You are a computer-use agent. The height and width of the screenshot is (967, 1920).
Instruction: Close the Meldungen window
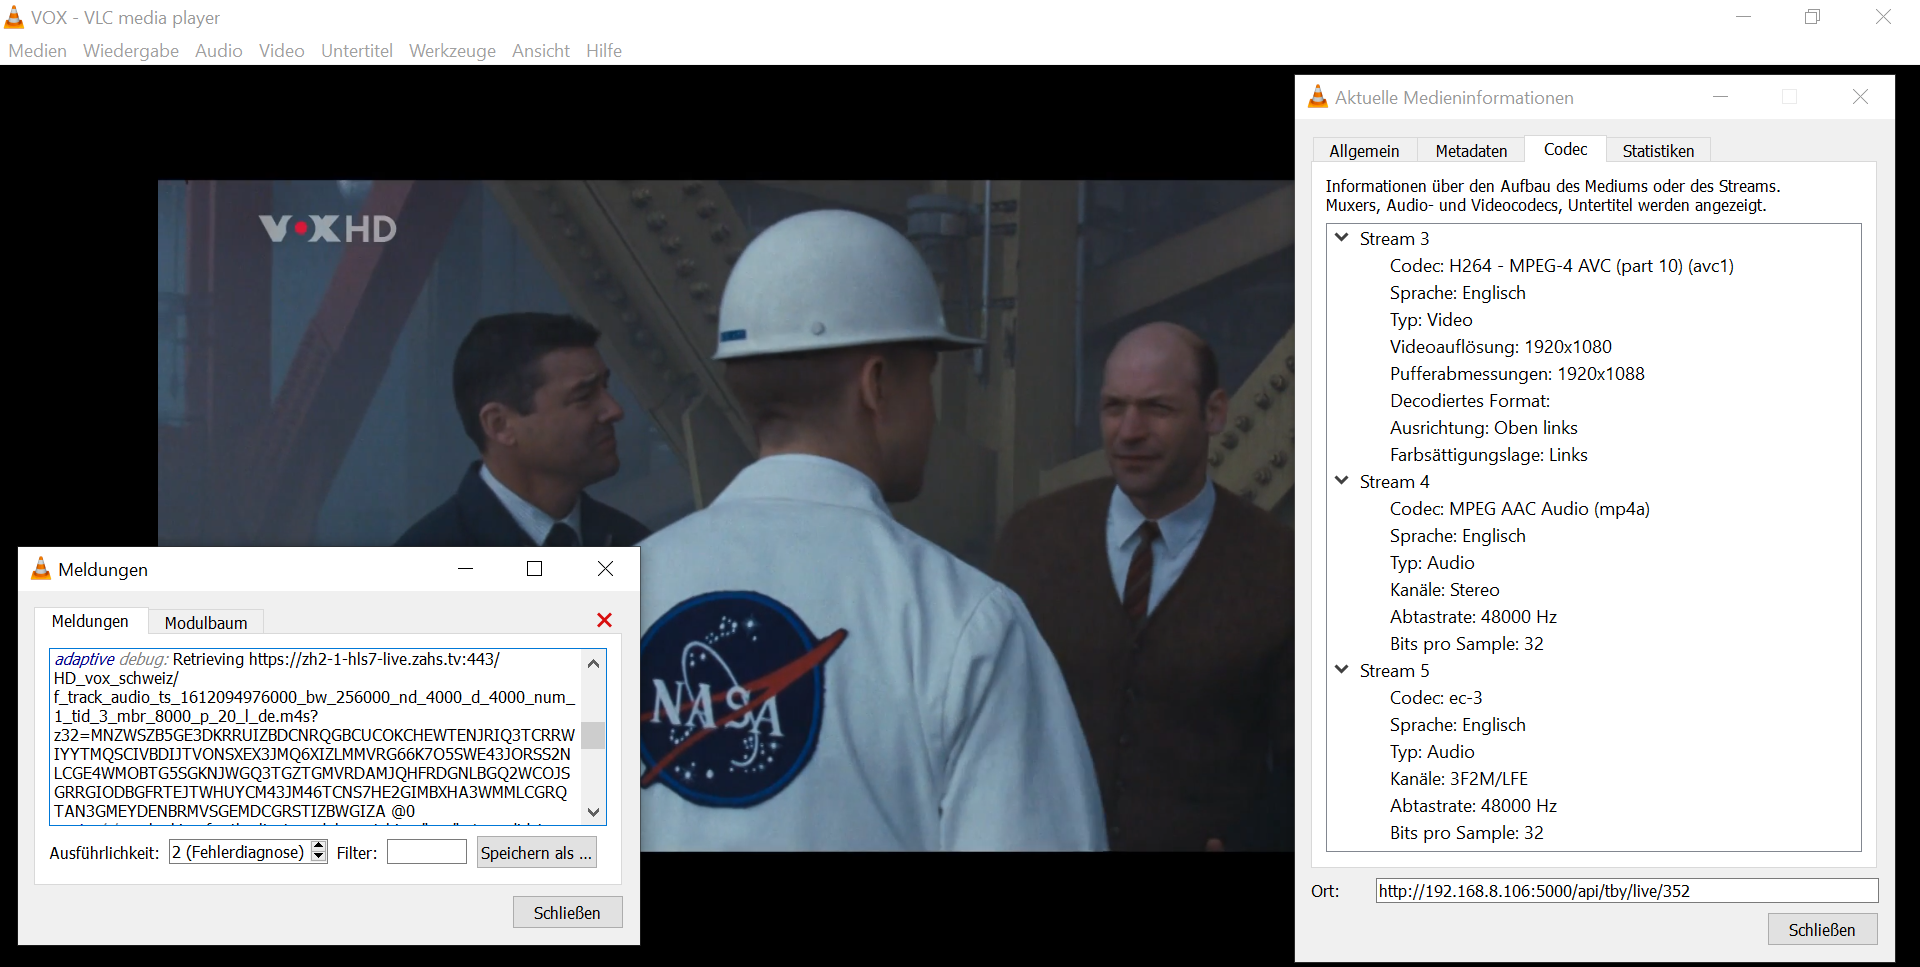pyautogui.click(x=605, y=569)
